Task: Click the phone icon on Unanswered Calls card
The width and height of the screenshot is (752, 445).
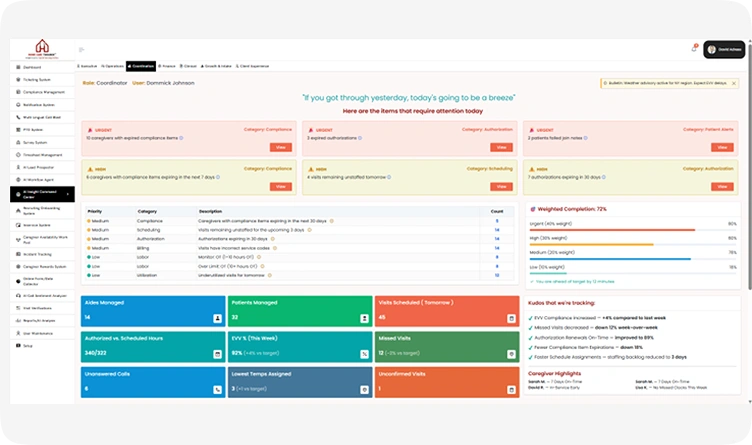Action: pyautogui.click(x=217, y=390)
